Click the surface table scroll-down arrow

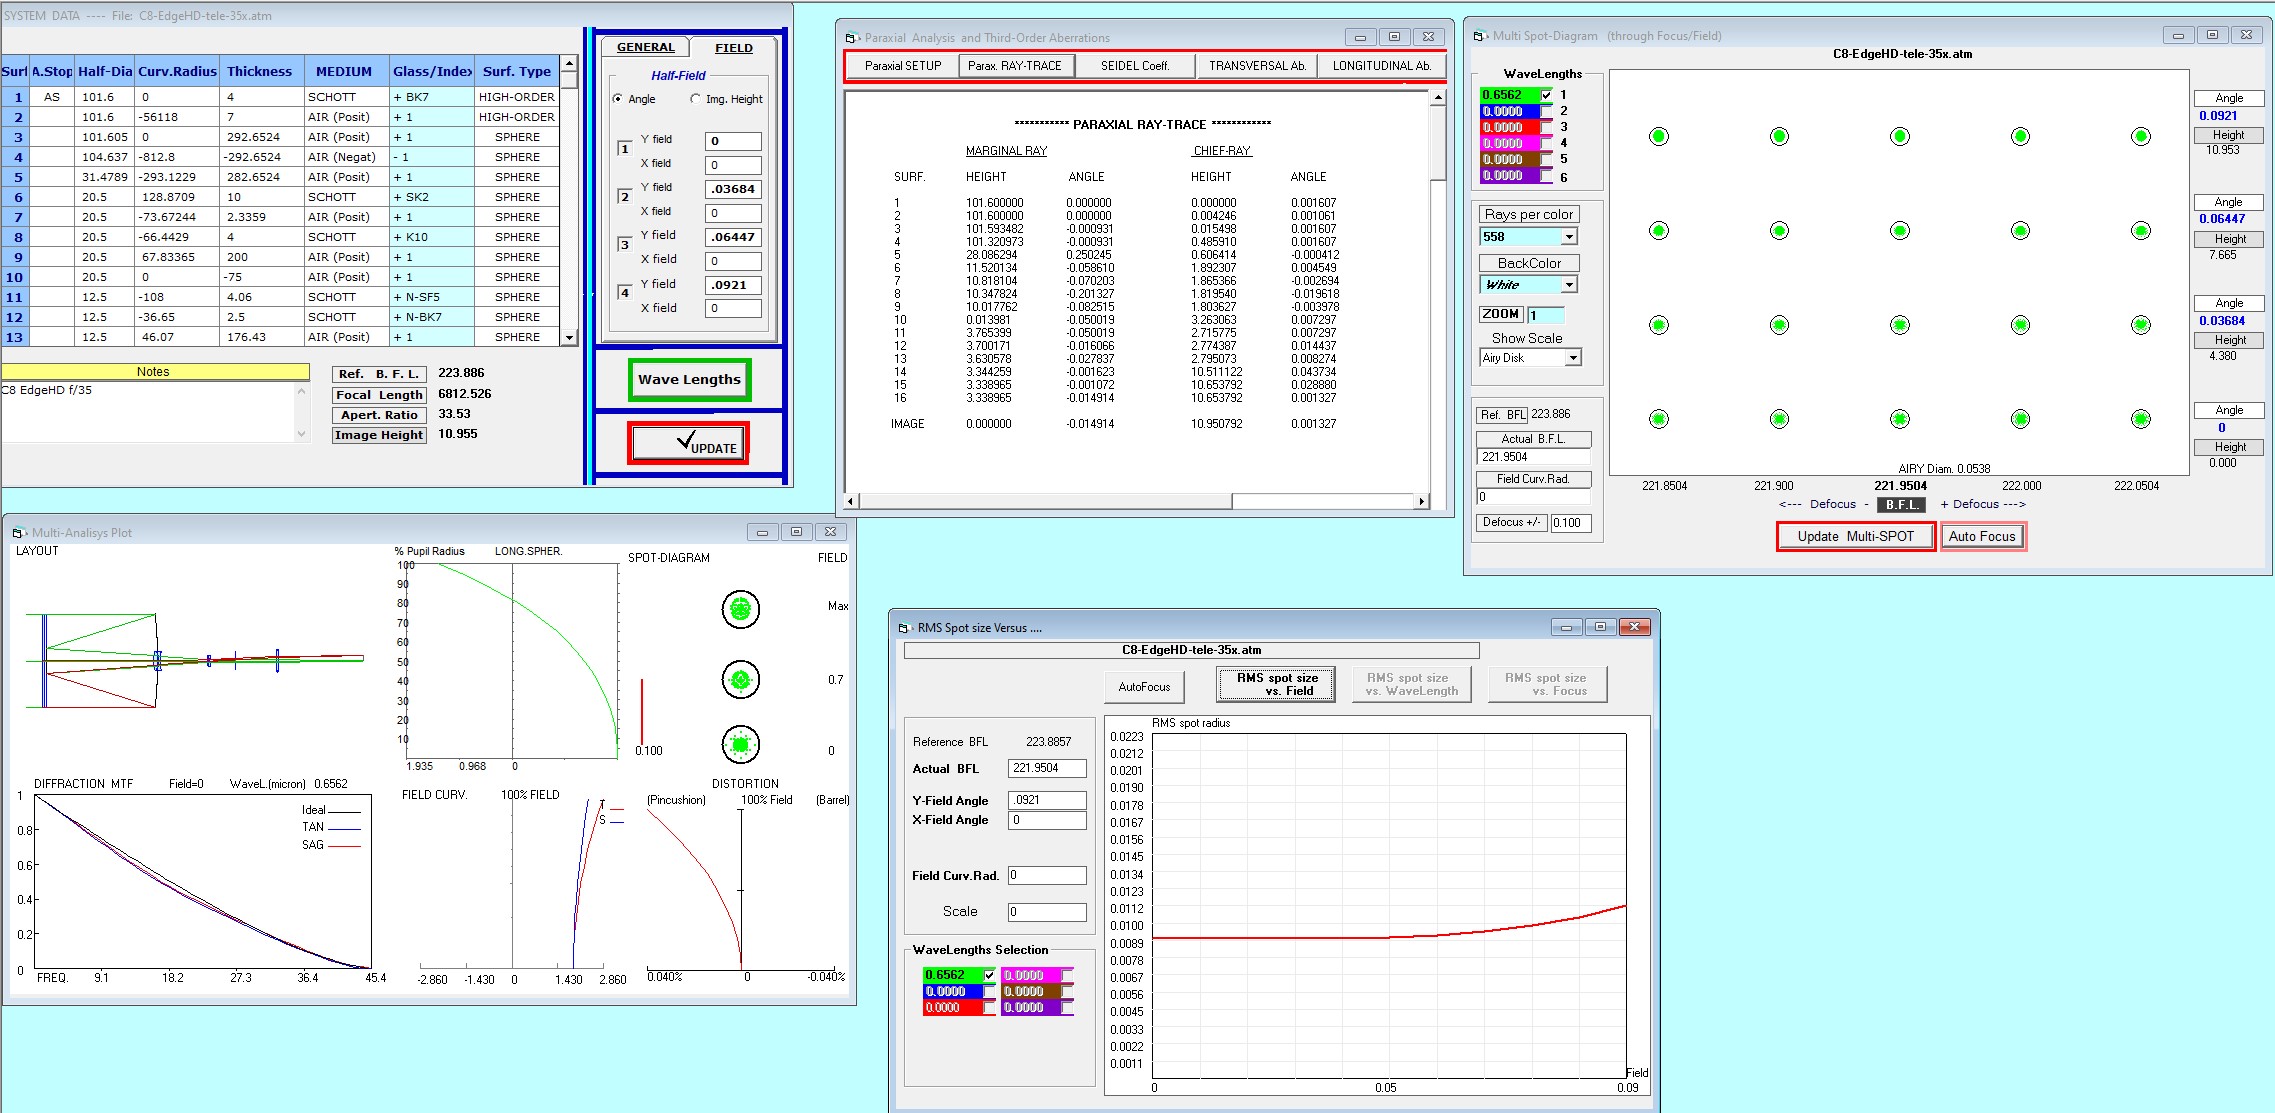(569, 338)
